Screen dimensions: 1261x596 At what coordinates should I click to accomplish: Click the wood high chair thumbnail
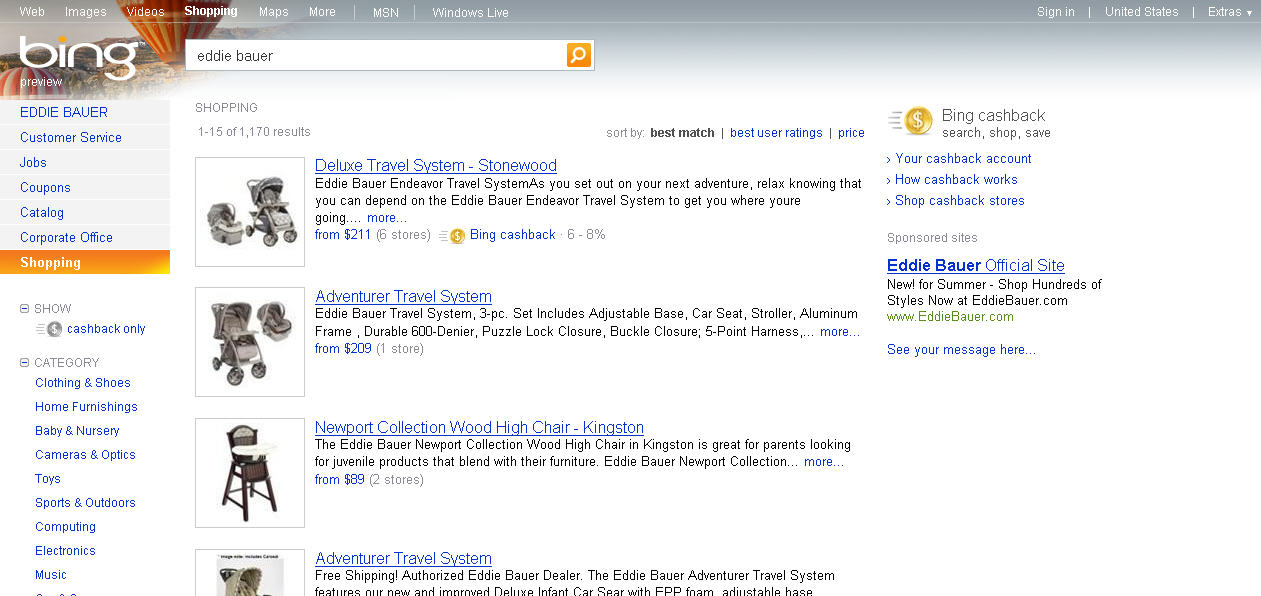250,473
